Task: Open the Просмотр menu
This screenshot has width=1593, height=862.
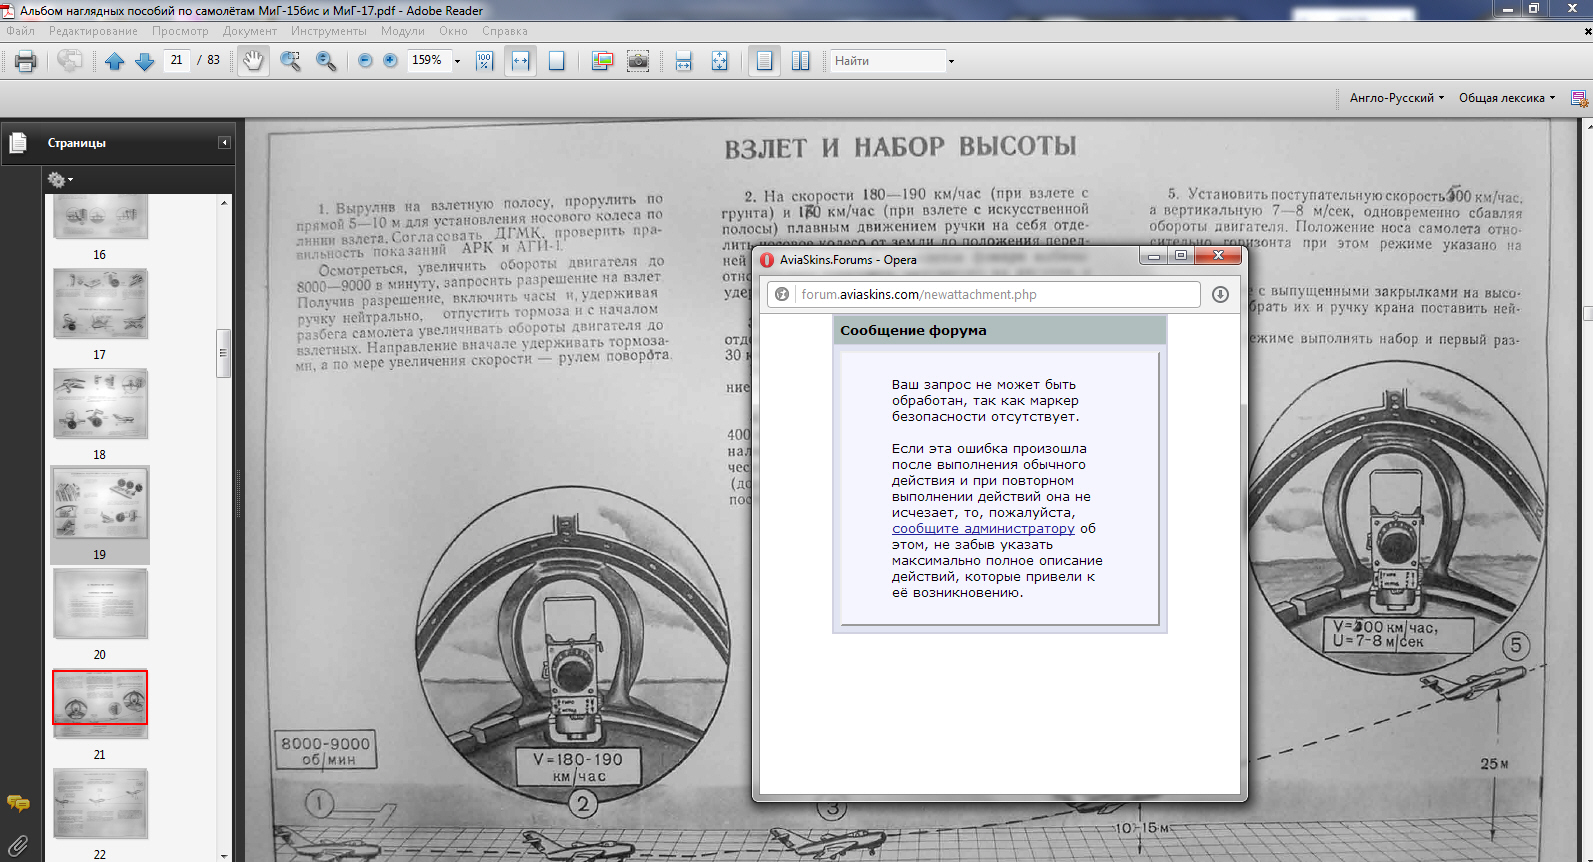Action: (180, 31)
